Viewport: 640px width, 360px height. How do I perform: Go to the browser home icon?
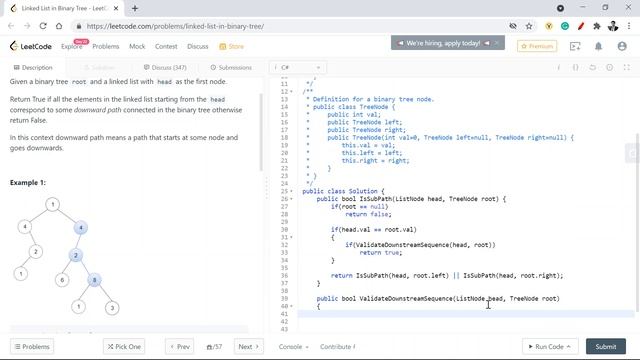(59, 26)
